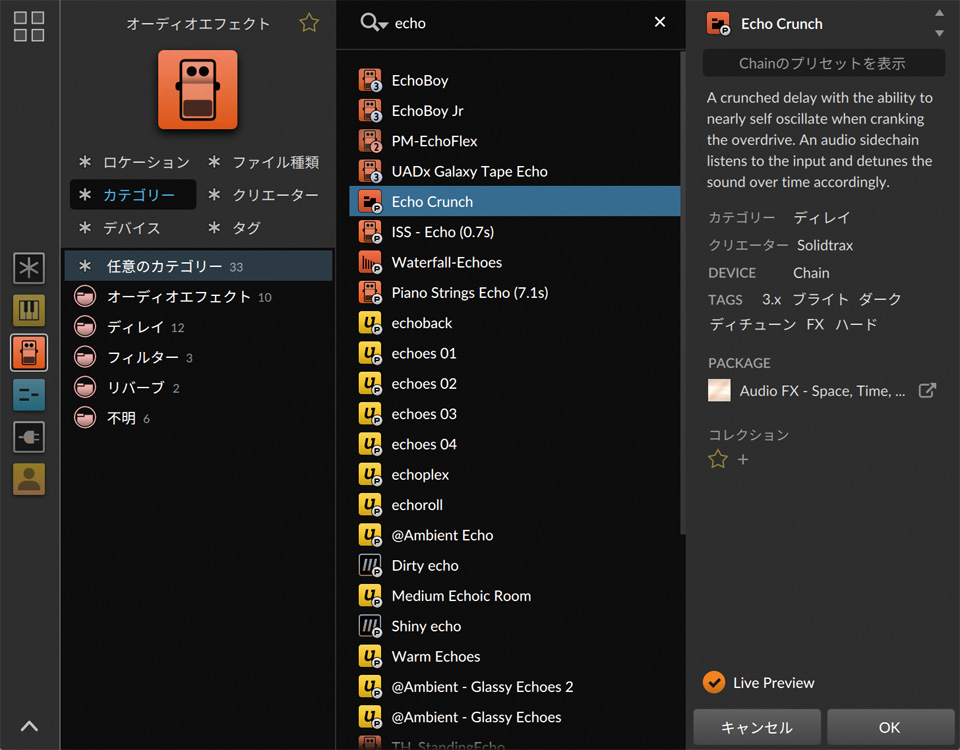
Task: Click package thumbnail image
Action: pos(719,390)
